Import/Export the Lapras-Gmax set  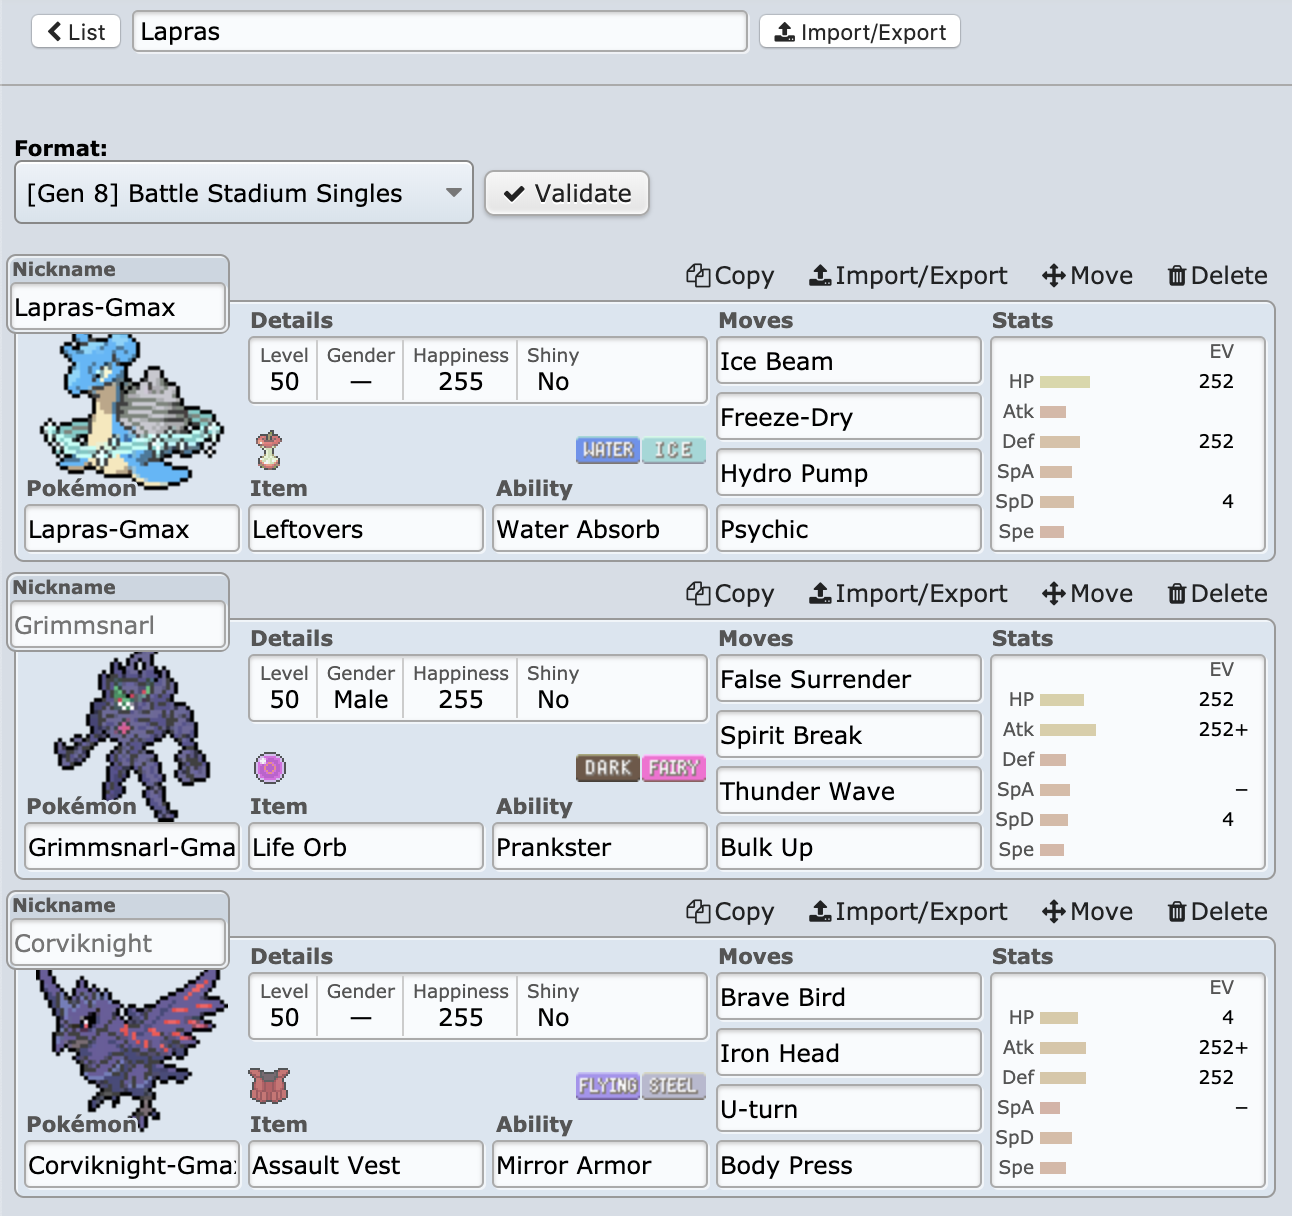908,276
